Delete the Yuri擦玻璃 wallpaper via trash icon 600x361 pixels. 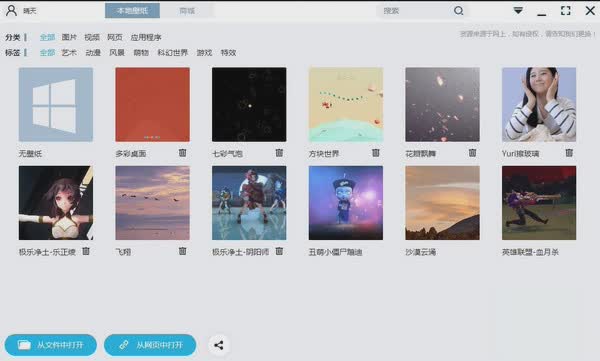pyautogui.click(x=569, y=153)
